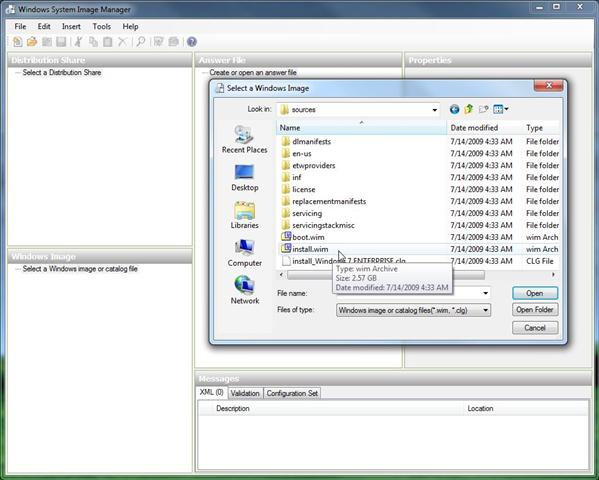599x480 pixels.
Task: Click the Cut scissors toolbar icon
Action: [x=78, y=42]
